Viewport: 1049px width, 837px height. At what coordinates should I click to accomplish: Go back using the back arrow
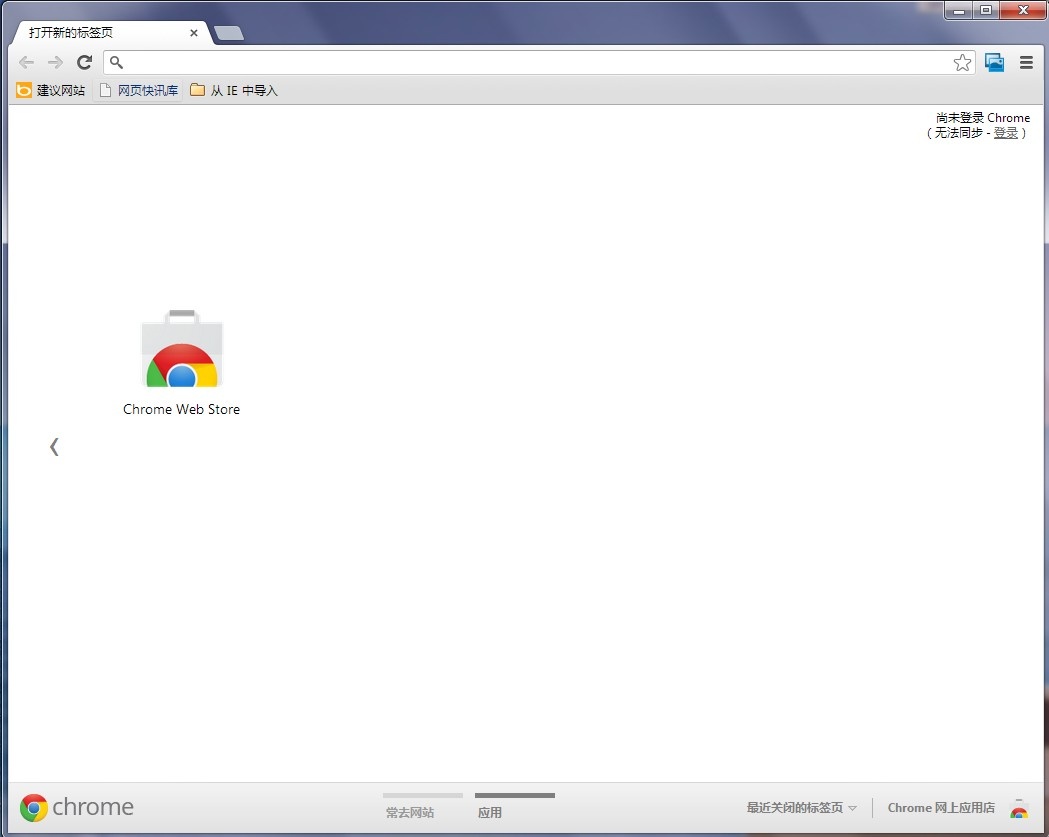pos(26,63)
